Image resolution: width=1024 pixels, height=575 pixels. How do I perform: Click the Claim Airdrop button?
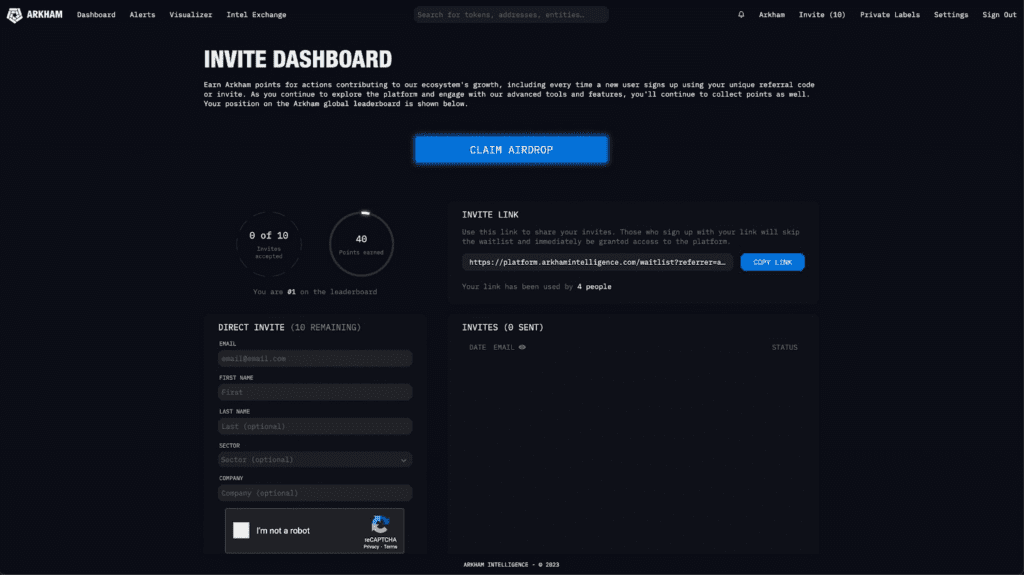tap(511, 150)
